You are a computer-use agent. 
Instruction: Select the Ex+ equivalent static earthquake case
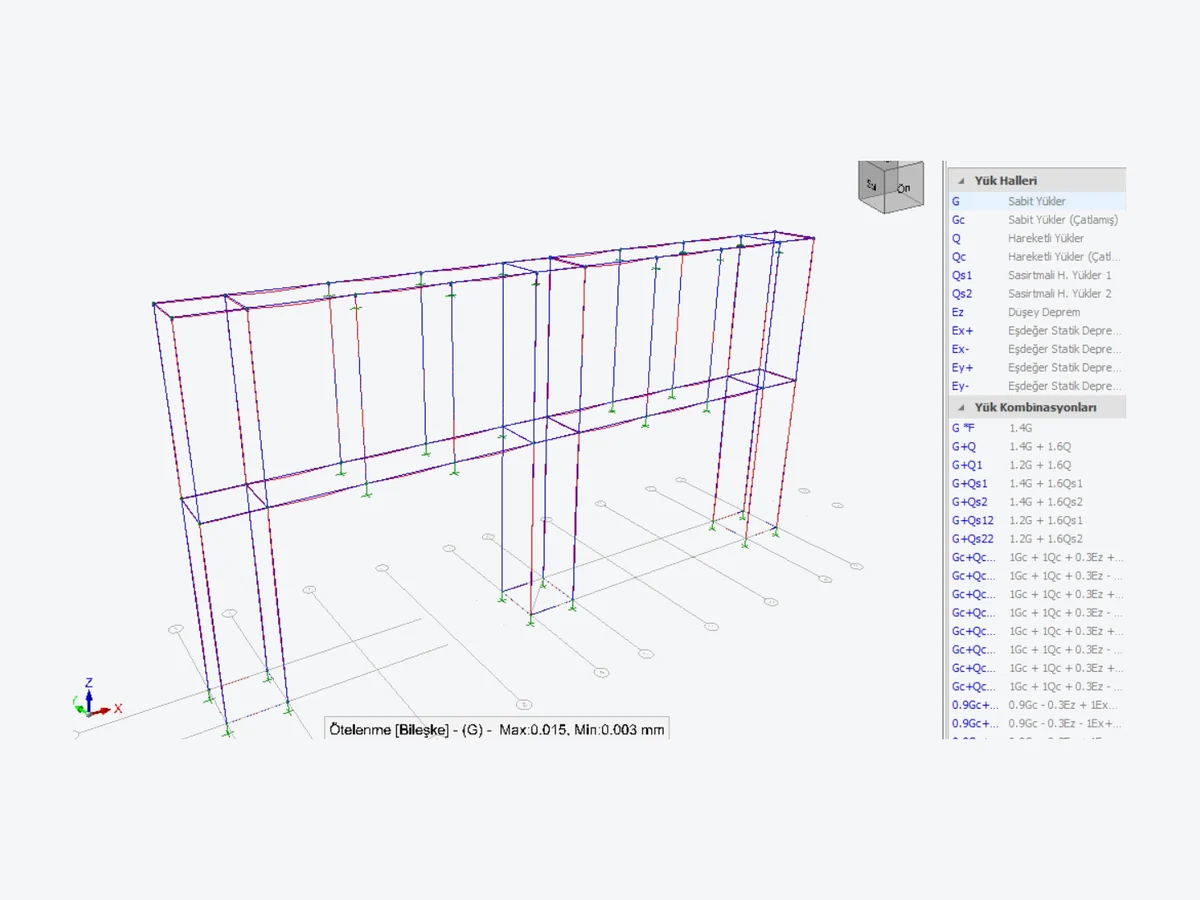[1037, 331]
